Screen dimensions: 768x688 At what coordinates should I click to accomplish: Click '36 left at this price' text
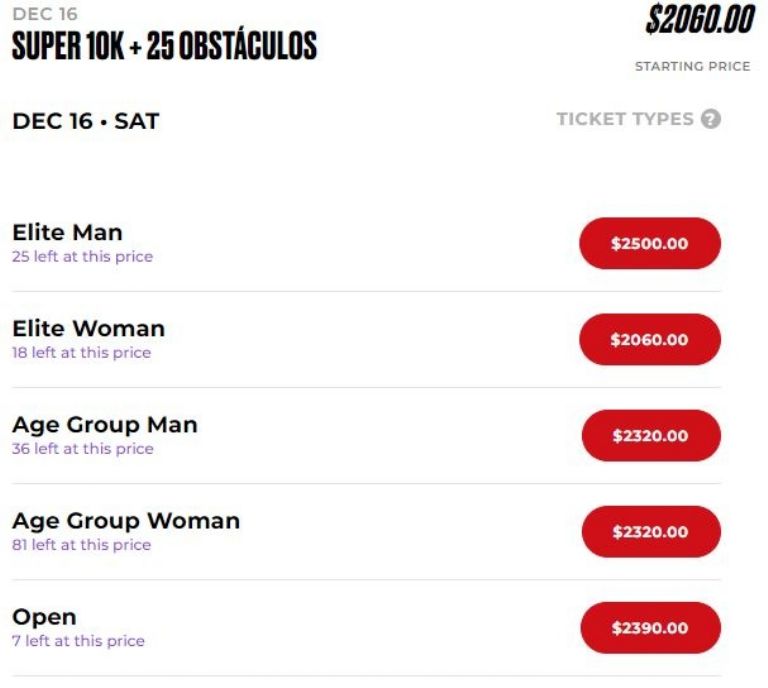click(83, 448)
